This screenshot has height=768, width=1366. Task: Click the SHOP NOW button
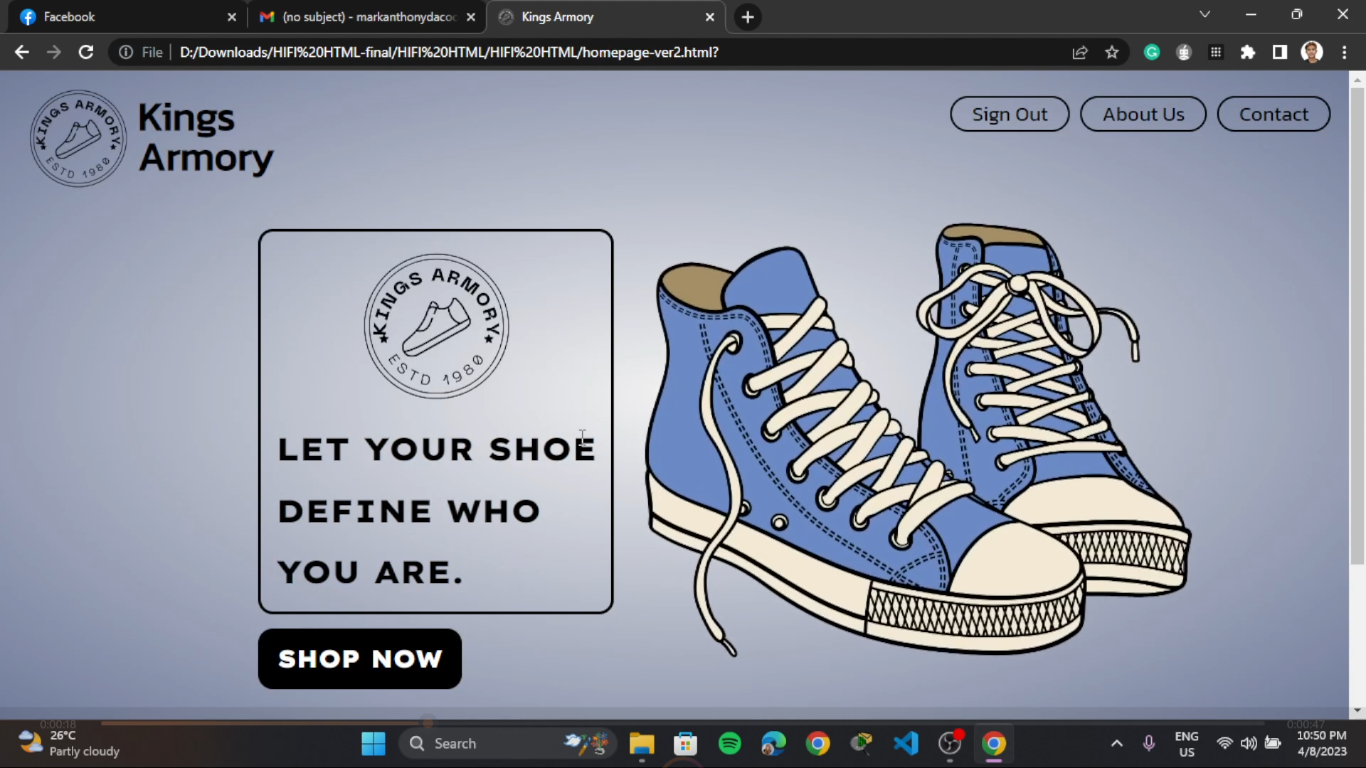[x=360, y=659]
